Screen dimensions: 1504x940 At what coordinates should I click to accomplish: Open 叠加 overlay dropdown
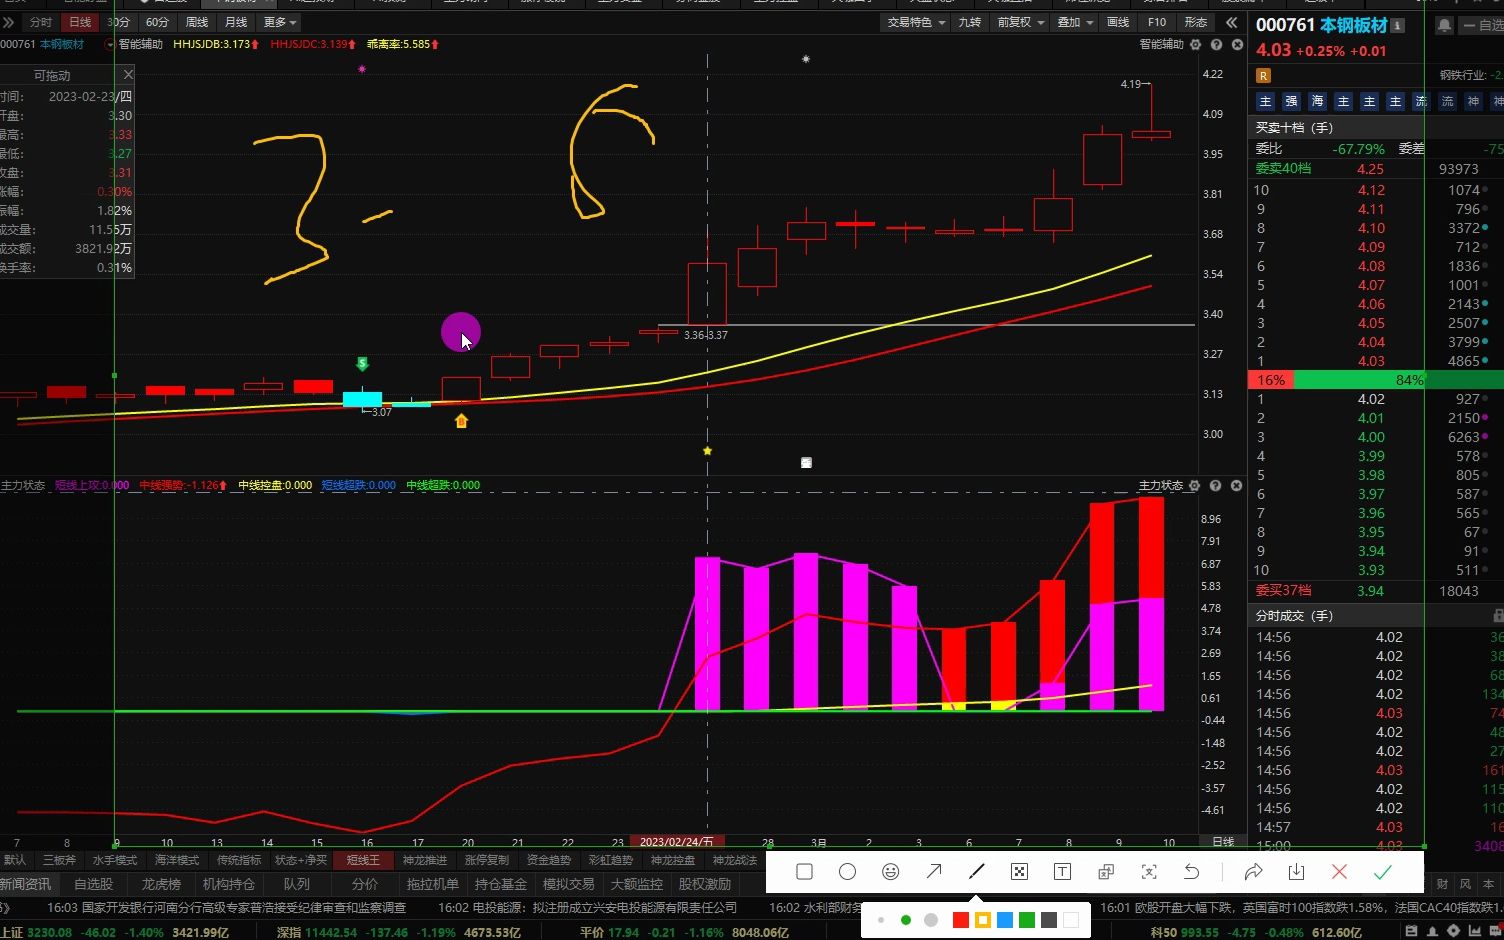pos(1076,22)
